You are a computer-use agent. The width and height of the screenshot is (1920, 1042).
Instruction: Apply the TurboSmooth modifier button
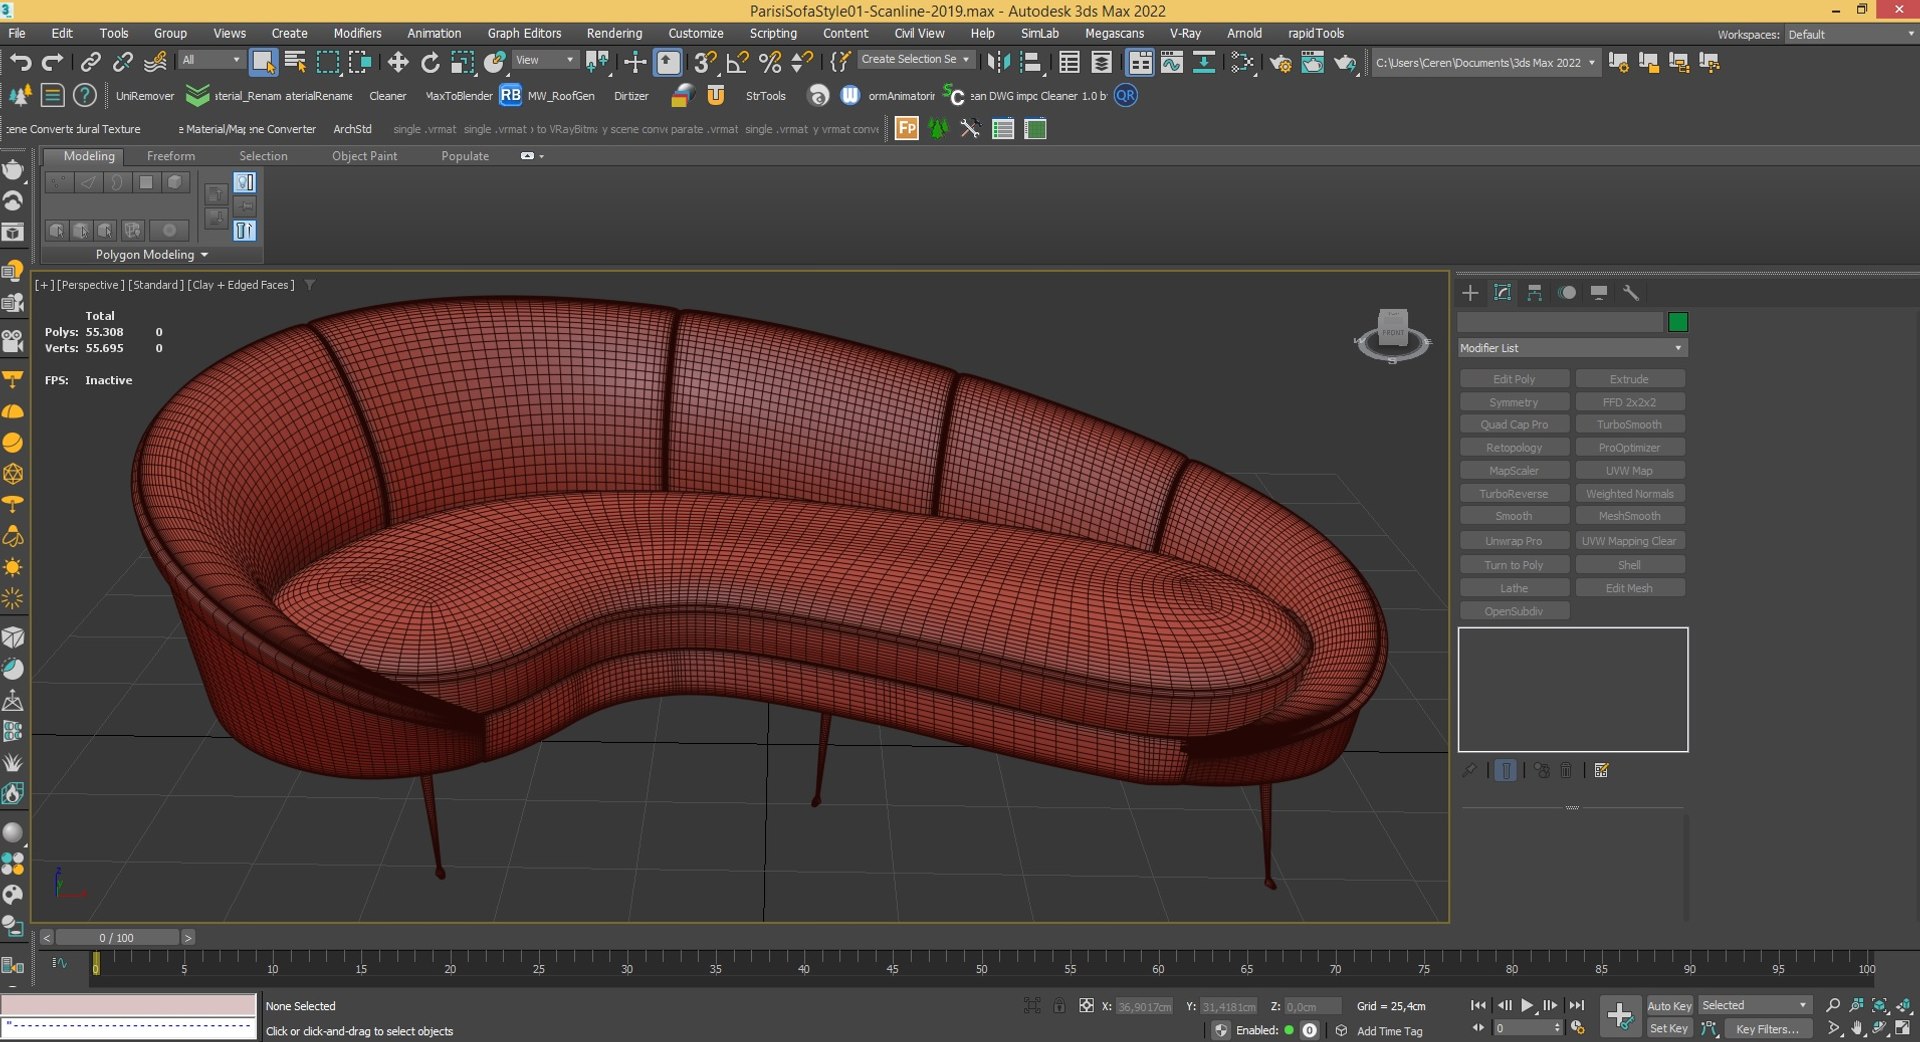point(1629,424)
